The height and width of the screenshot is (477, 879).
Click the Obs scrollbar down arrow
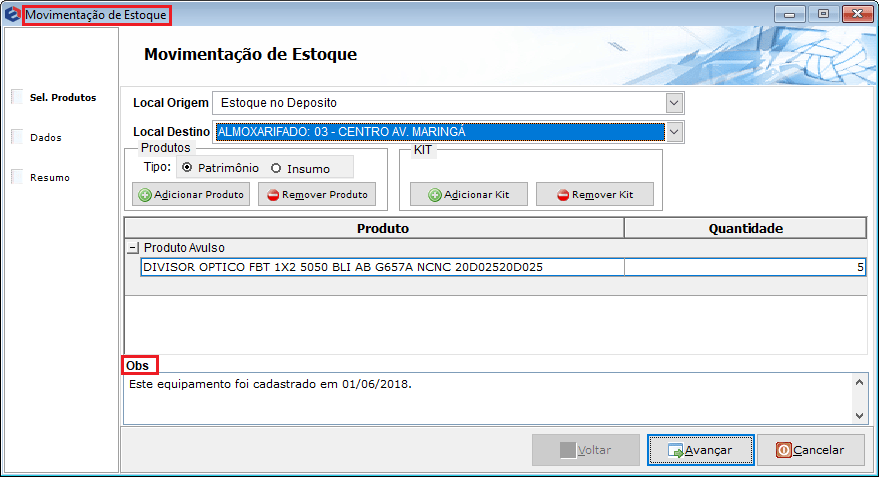coord(859,416)
